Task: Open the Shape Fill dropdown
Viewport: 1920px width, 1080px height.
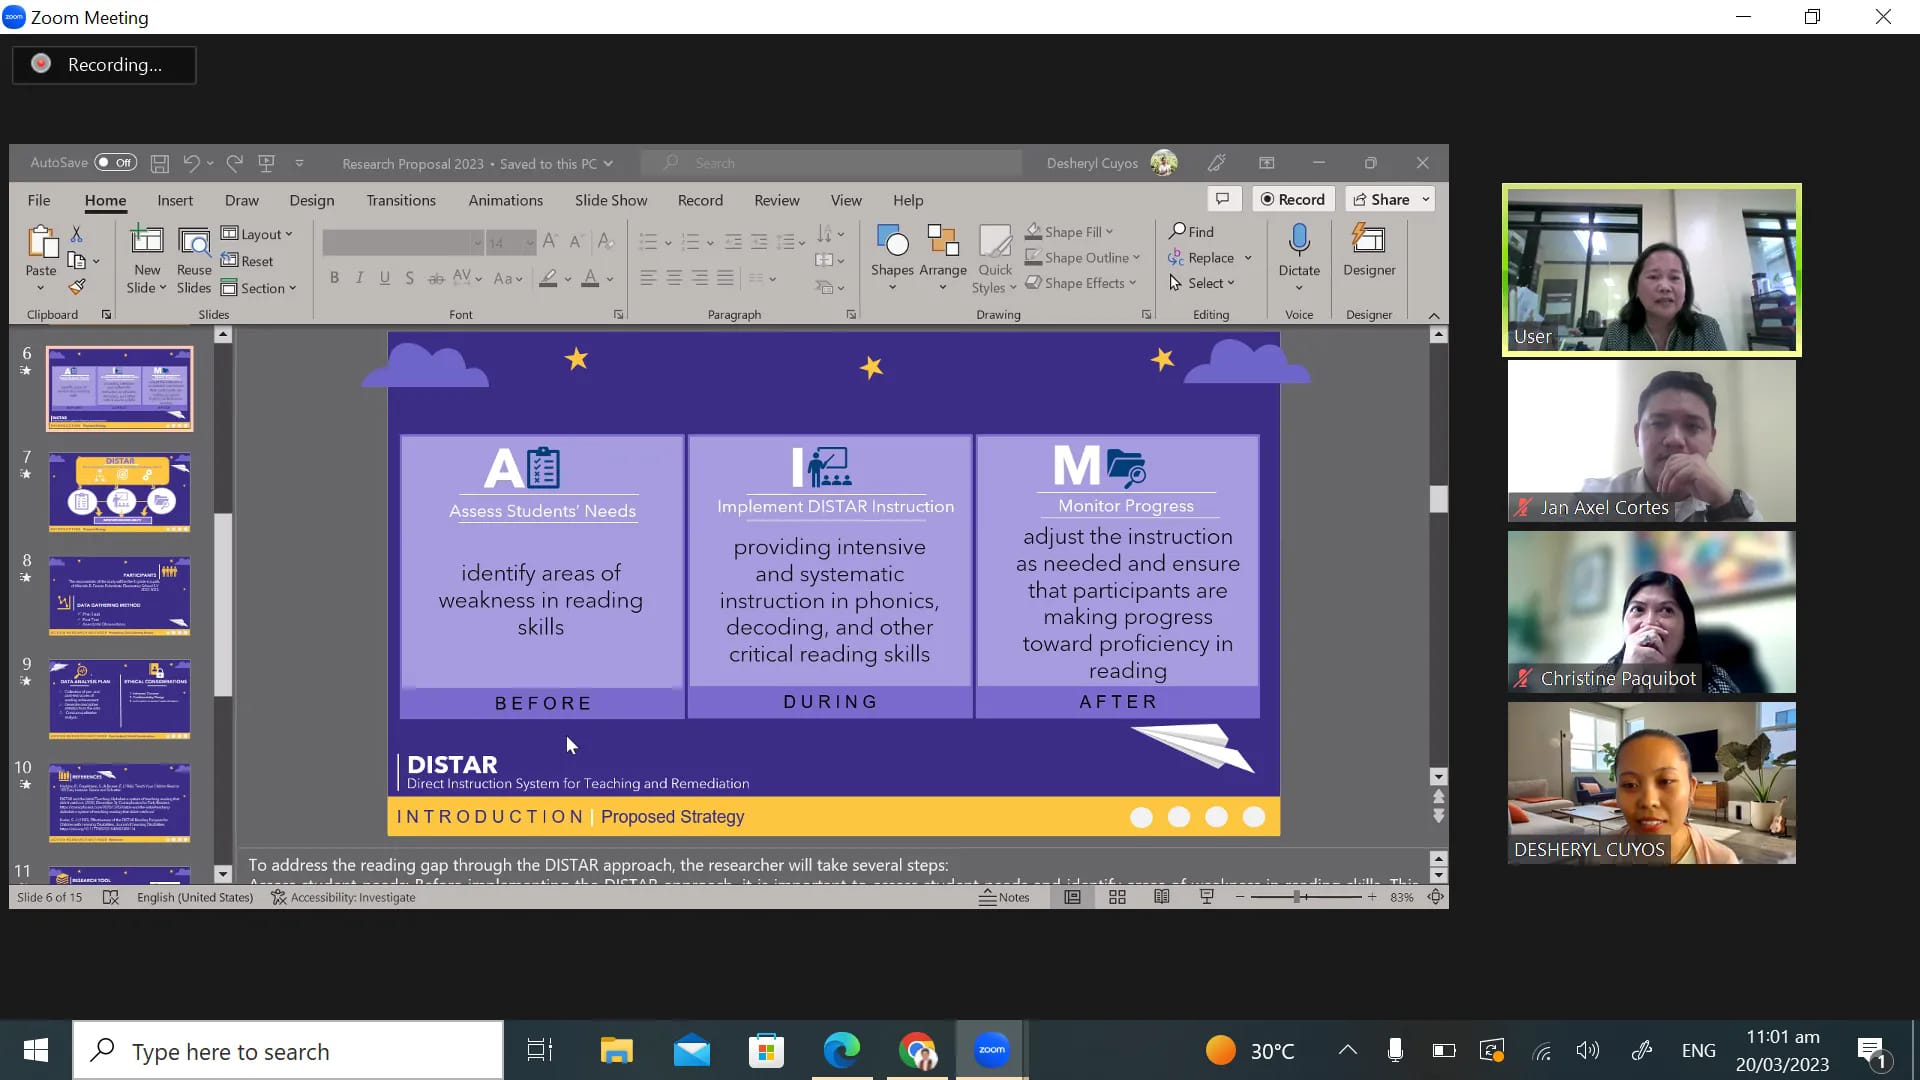Action: [x=1069, y=232]
